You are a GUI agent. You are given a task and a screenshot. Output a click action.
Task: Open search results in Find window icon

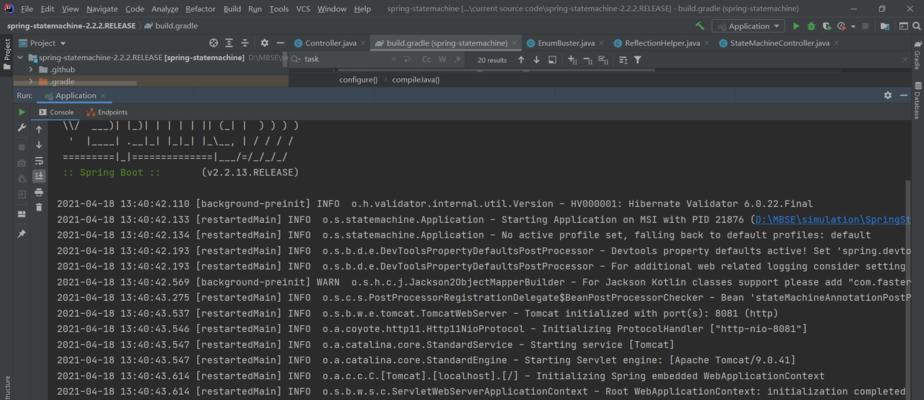[x=552, y=59]
